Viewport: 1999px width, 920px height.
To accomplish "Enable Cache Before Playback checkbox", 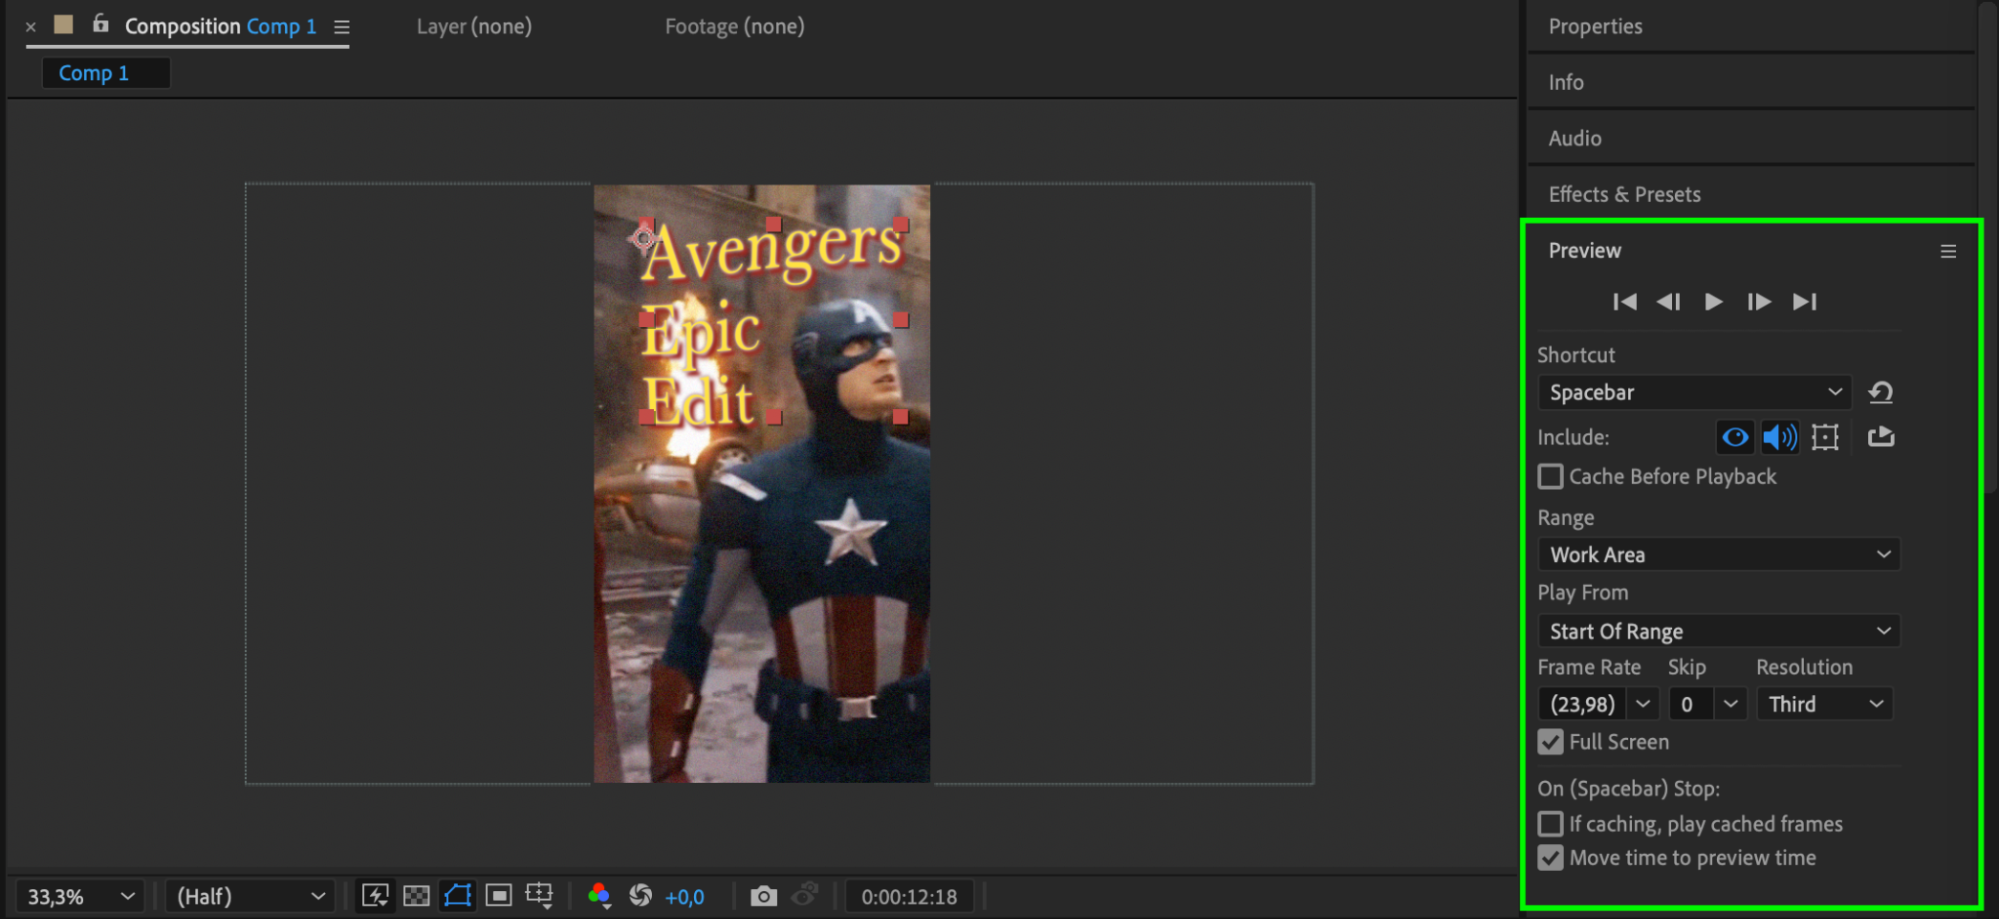I will pyautogui.click(x=1551, y=477).
